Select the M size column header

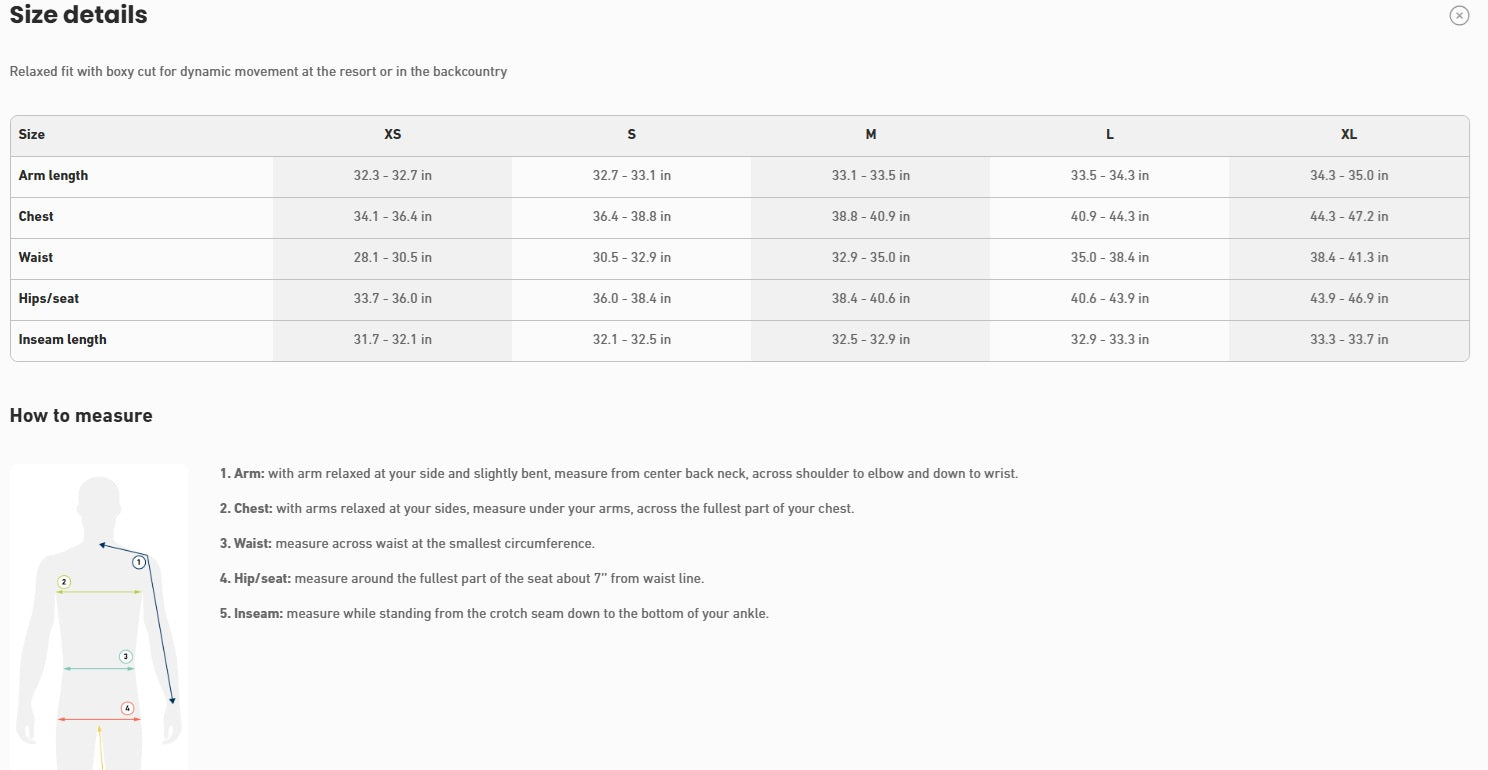tap(870, 134)
